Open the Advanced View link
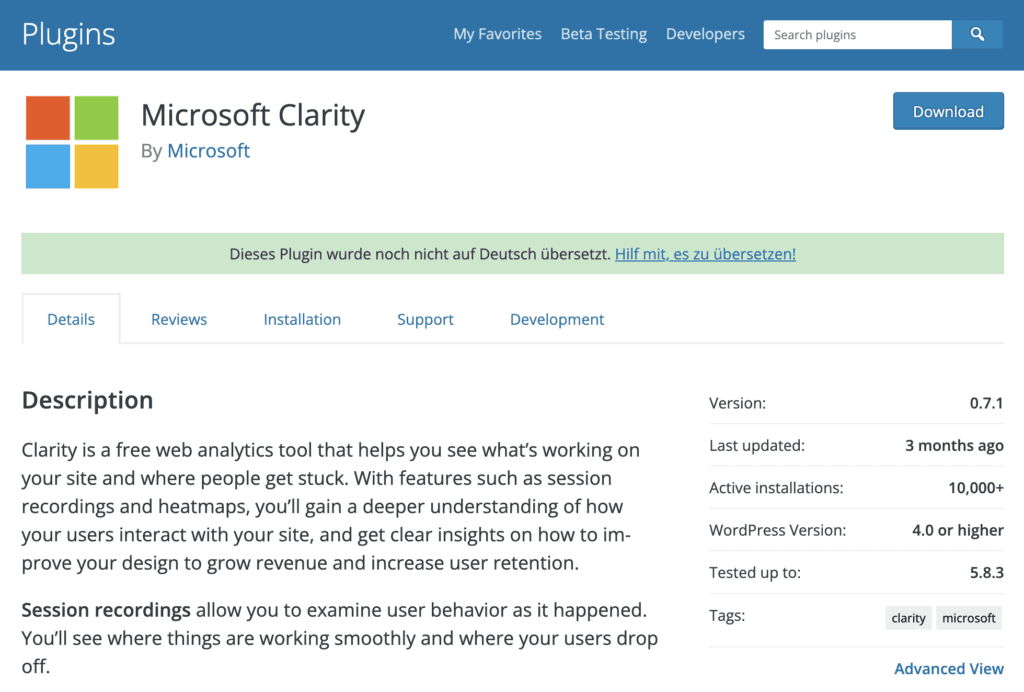This screenshot has width=1024, height=692. pyautogui.click(x=948, y=668)
